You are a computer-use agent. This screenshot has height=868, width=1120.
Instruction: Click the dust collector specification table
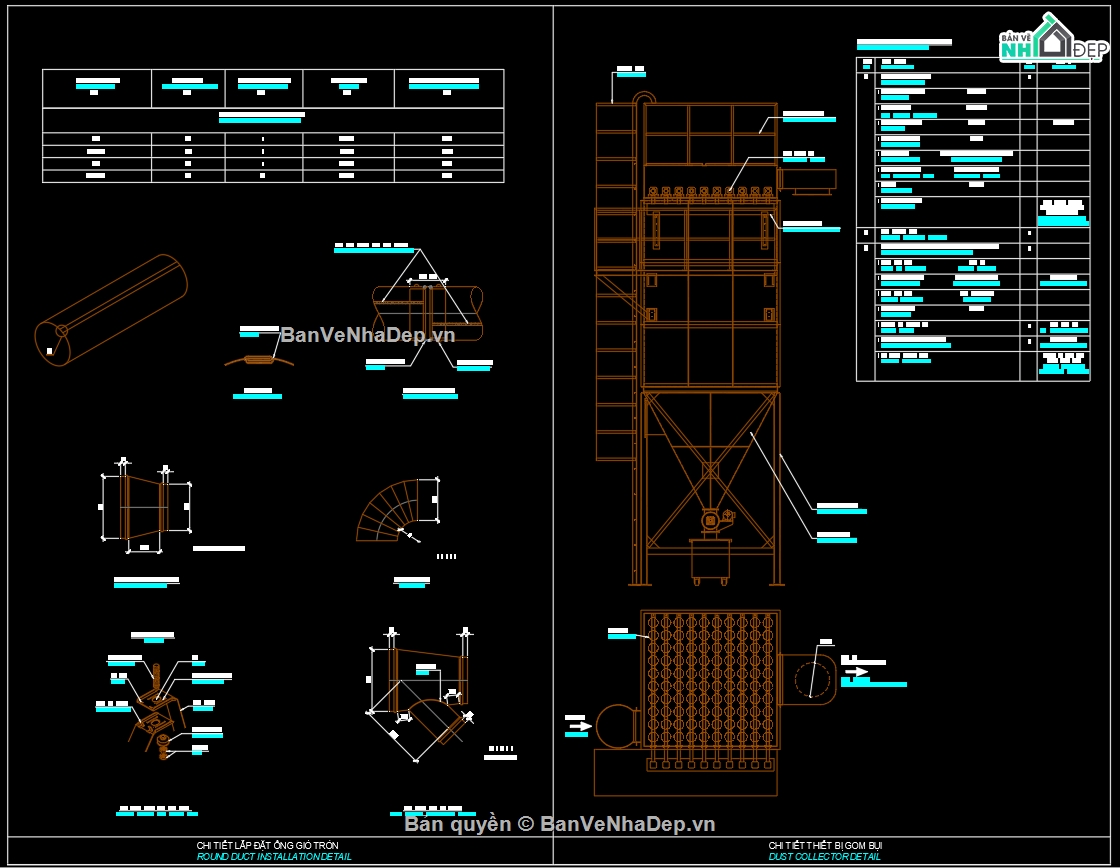click(x=973, y=219)
